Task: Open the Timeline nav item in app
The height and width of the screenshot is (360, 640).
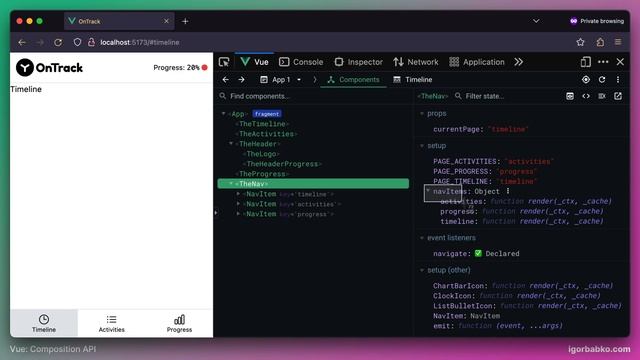Action: [x=44, y=323]
